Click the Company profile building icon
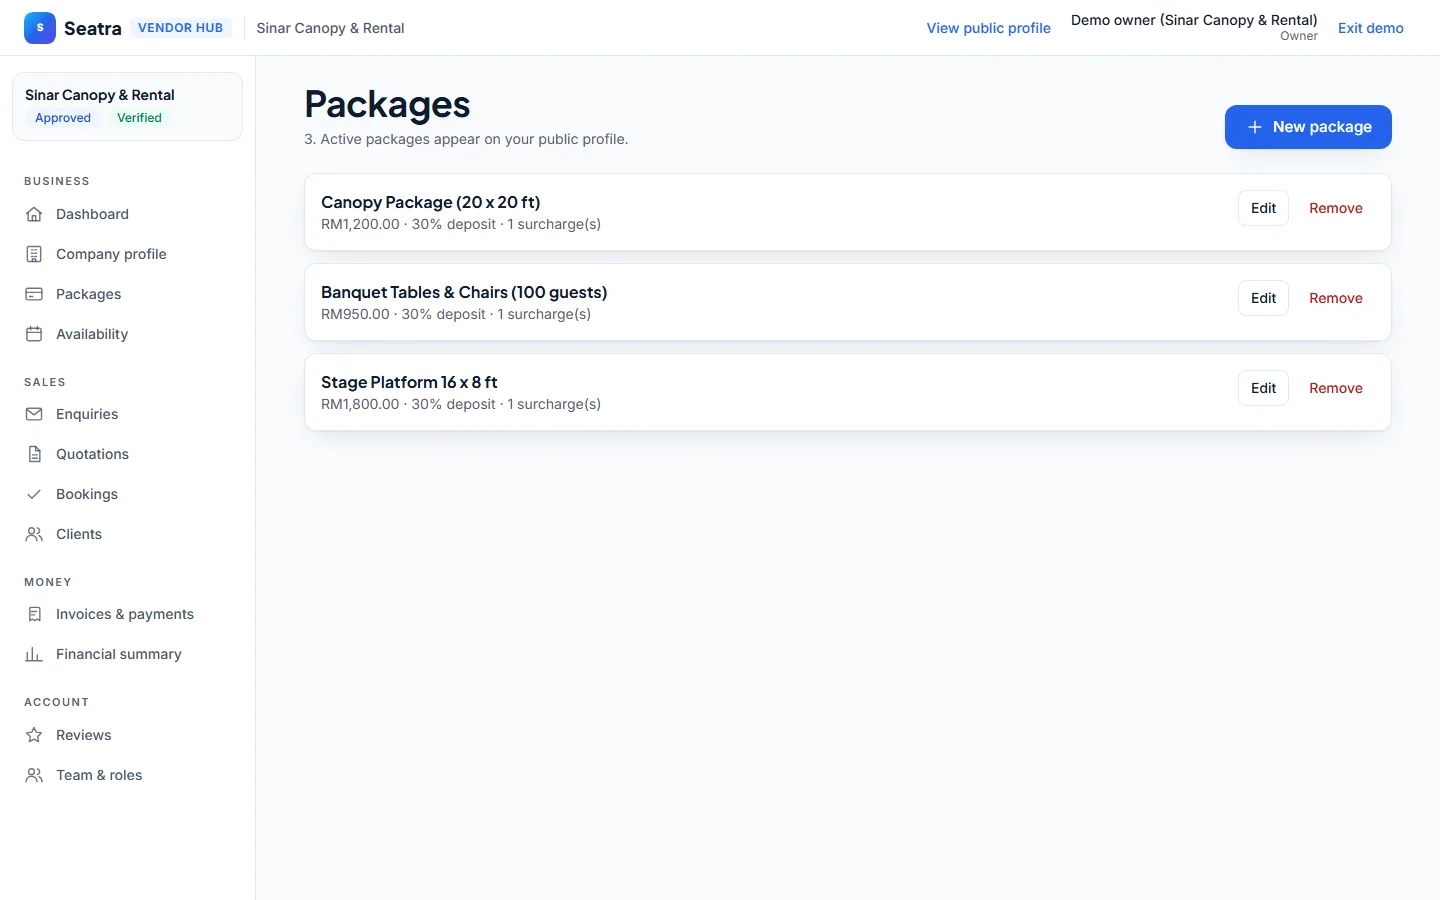The image size is (1440, 900). click(34, 254)
